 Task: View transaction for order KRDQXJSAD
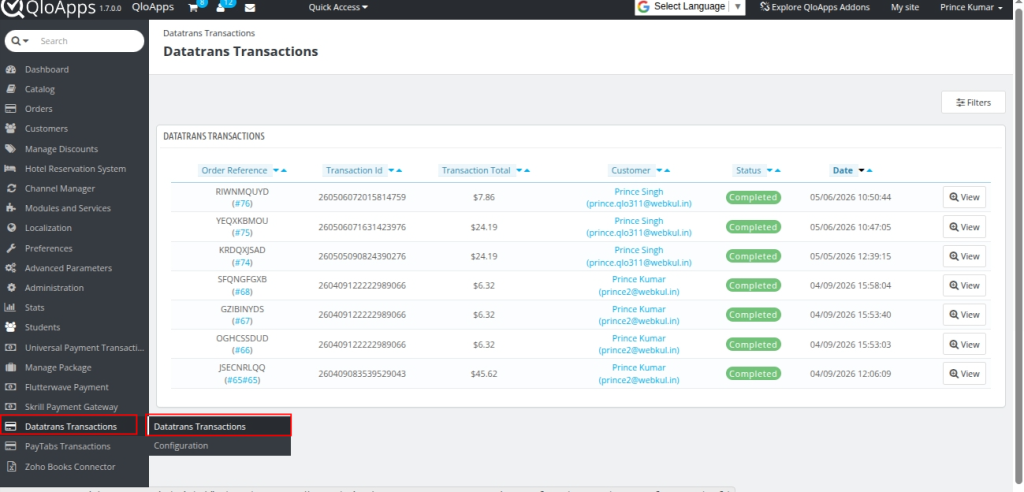(964, 256)
